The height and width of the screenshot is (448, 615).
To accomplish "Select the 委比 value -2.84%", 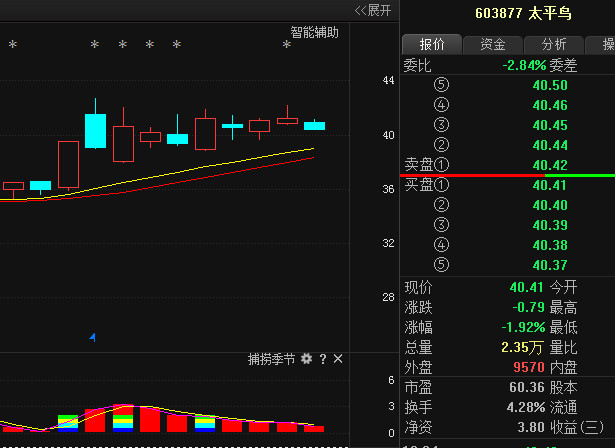I will [524, 65].
